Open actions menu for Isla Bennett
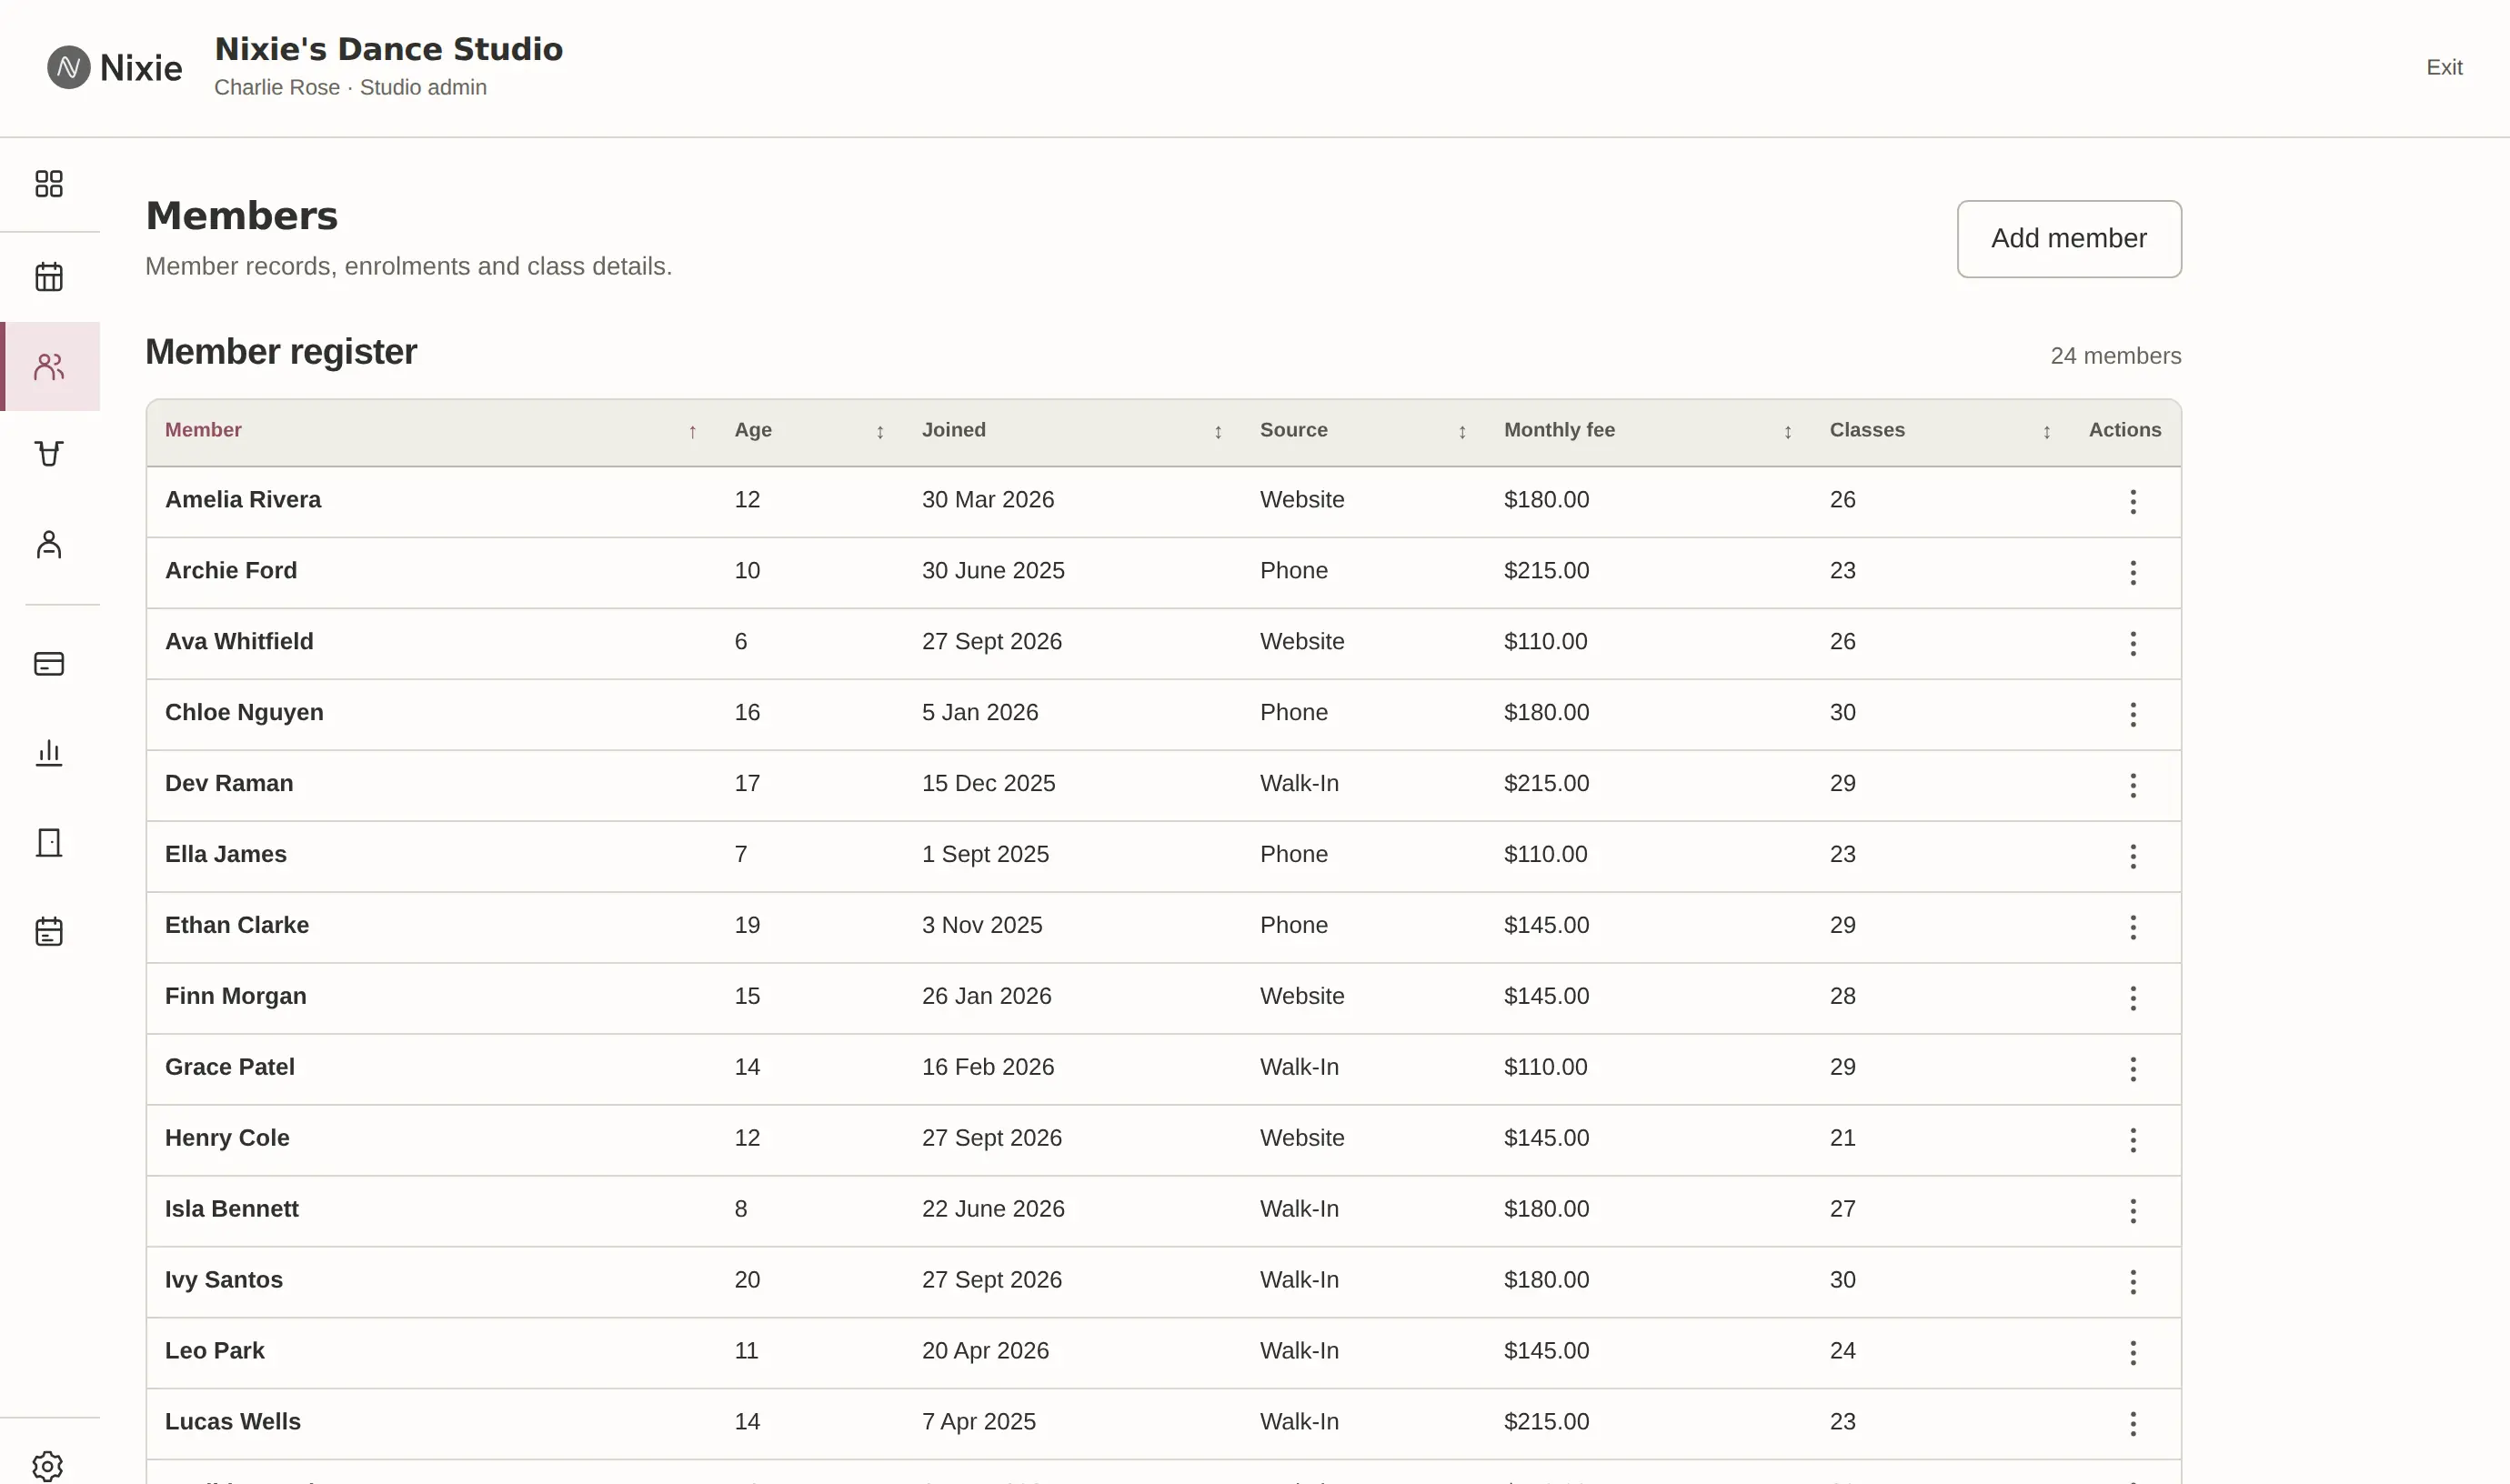Screen dimensions: 2510x1484 click(x=2133, y=1211)
